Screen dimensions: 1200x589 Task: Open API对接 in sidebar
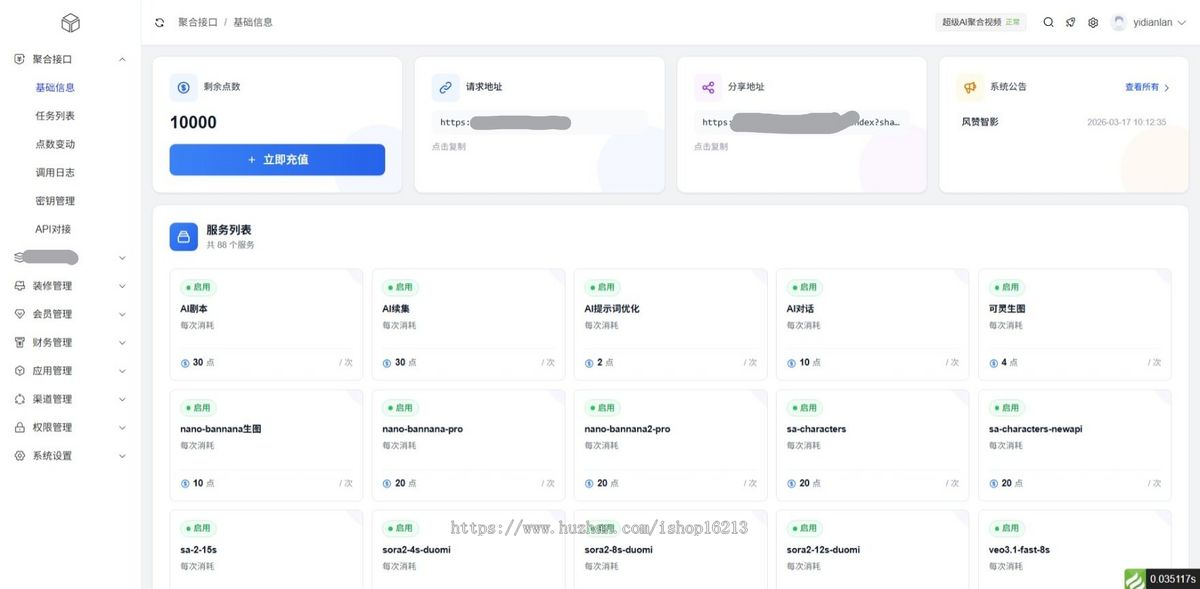53,229
